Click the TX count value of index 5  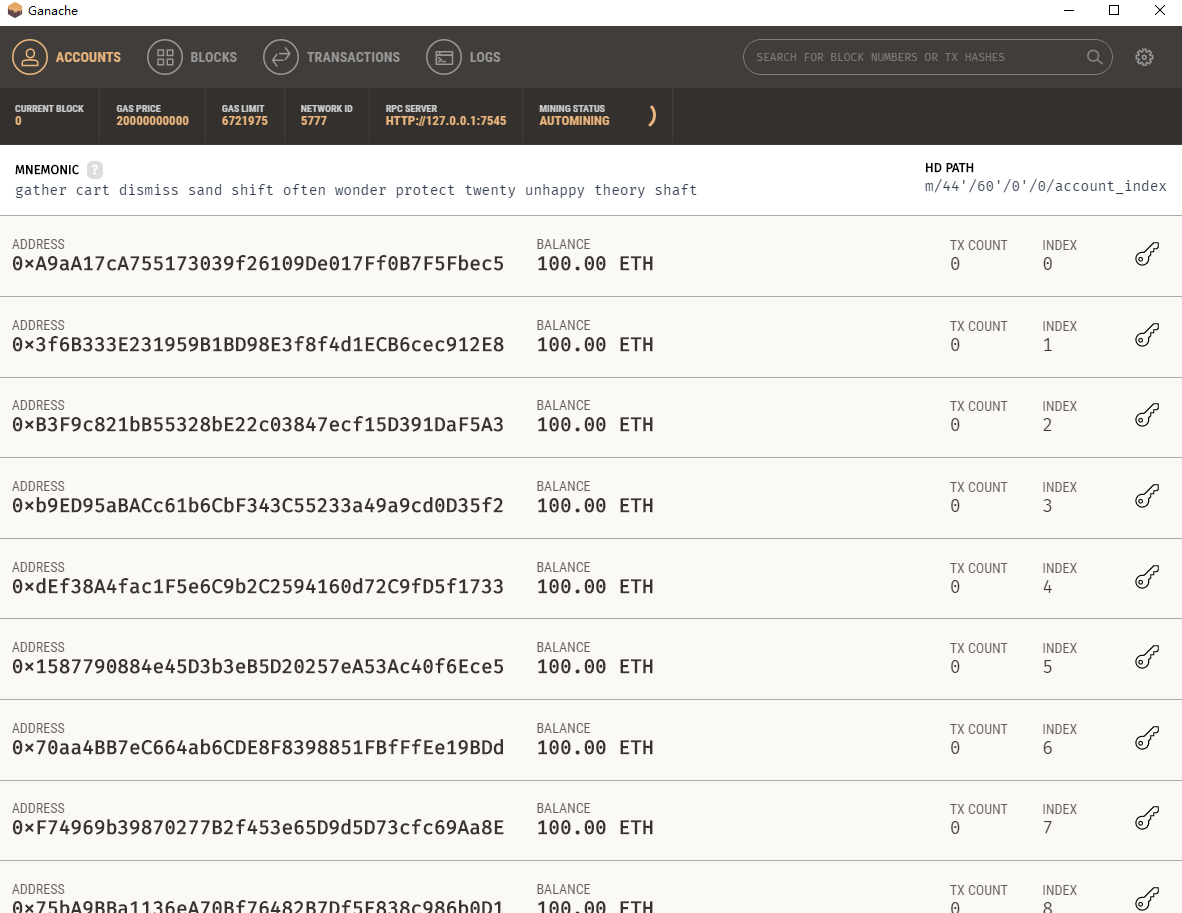(x=955, y=667)
